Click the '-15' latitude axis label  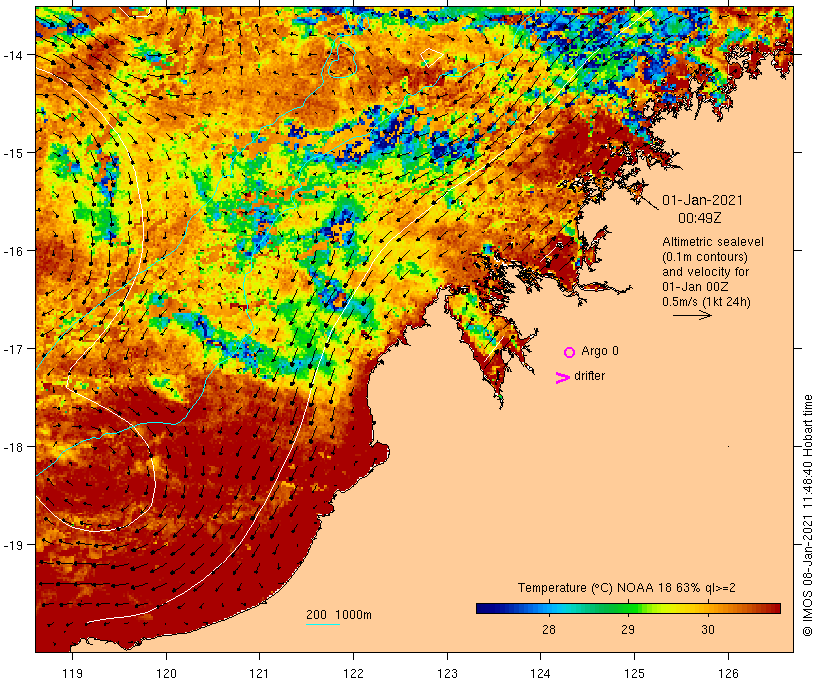point(13,153)
